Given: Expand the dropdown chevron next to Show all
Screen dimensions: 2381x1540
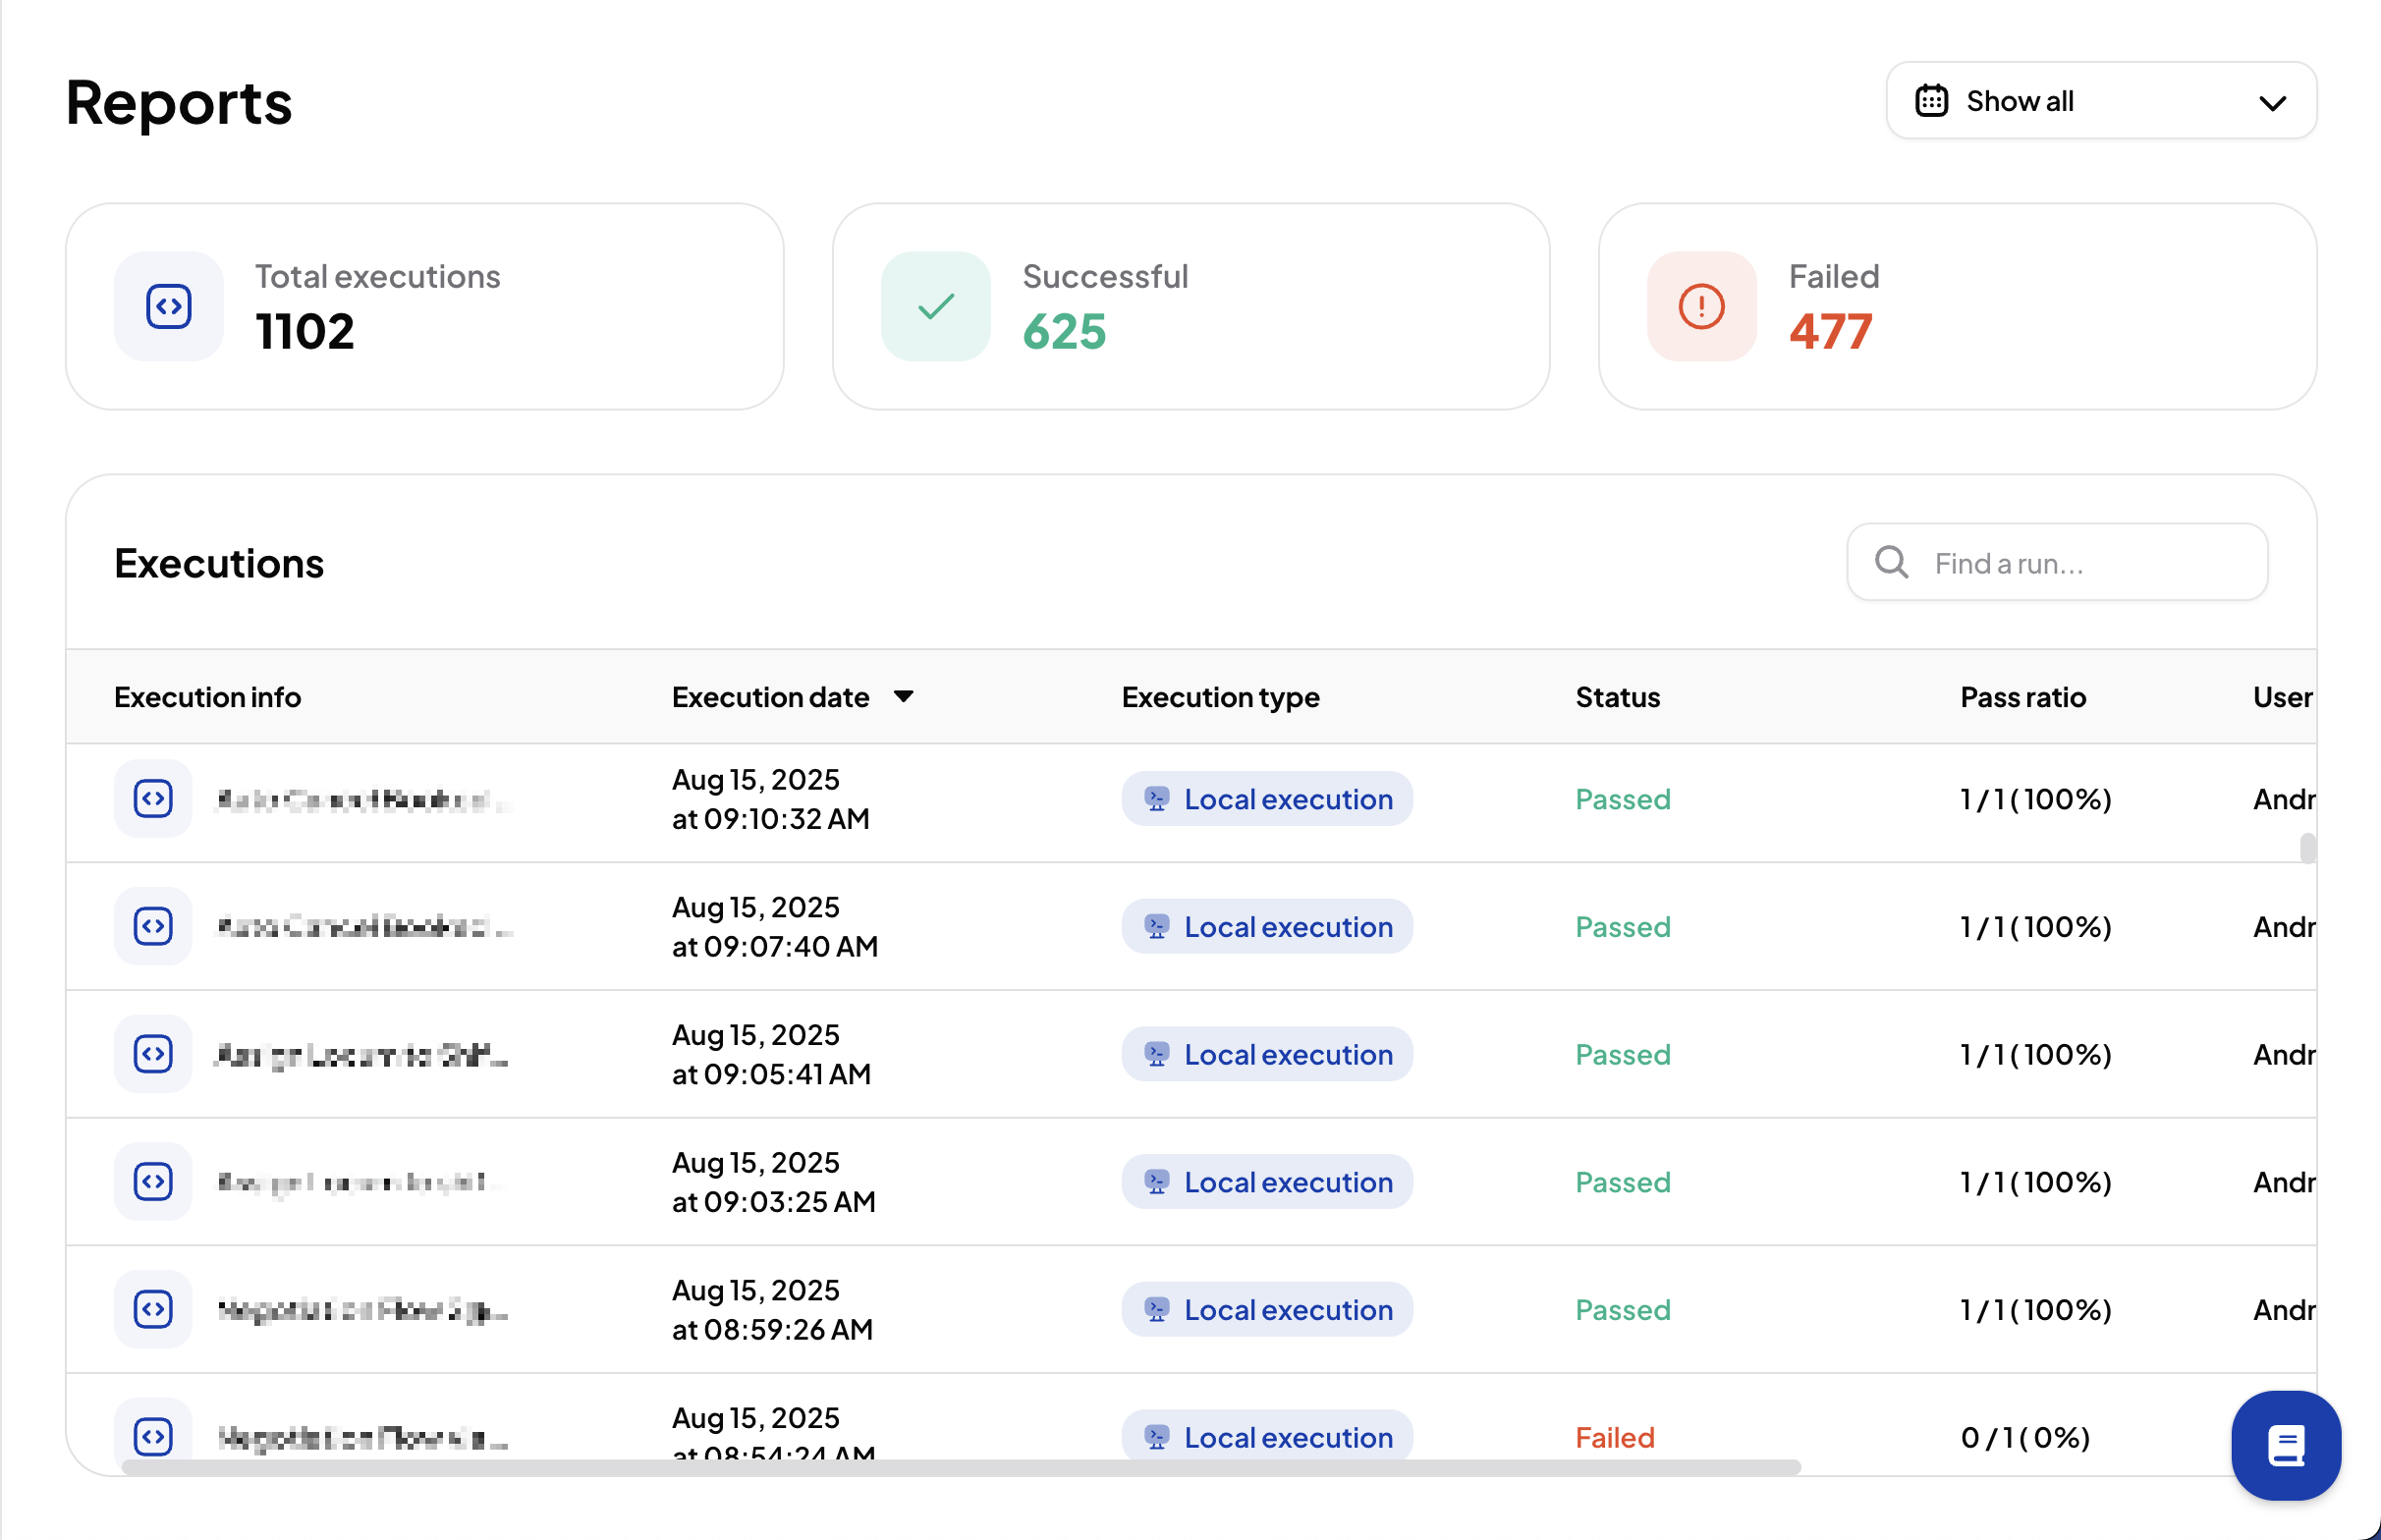Looking at the screenshot, I should coord(2272,103).
